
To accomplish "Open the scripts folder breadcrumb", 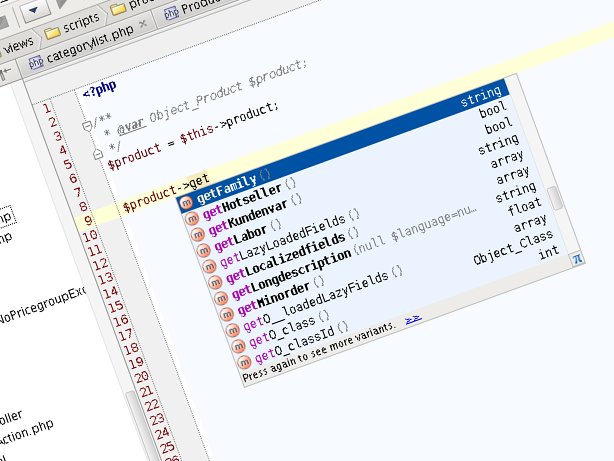I will pos(81,22).
